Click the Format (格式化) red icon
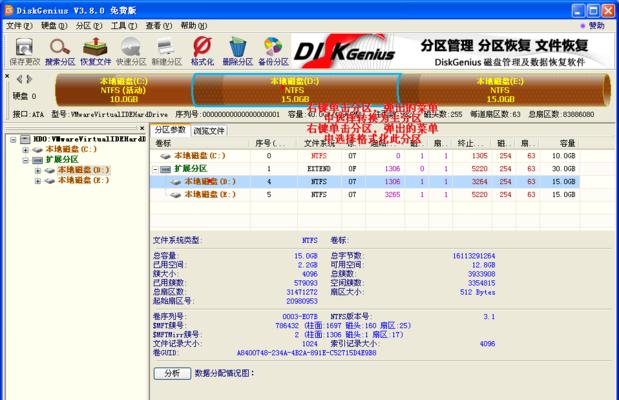Image resolution: width=619 pixels, height=400 pixels. coord(202,51)
